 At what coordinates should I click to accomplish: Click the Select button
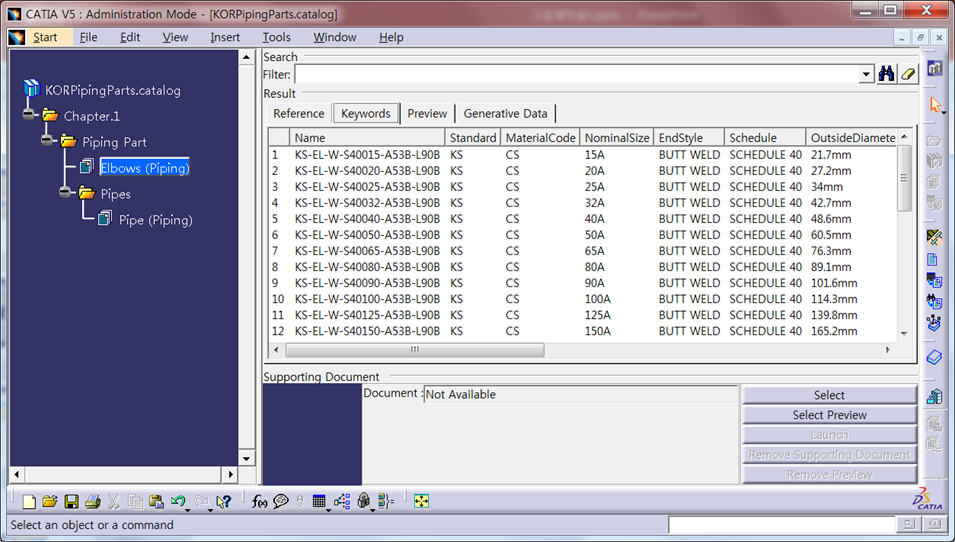tap(829, 395)
